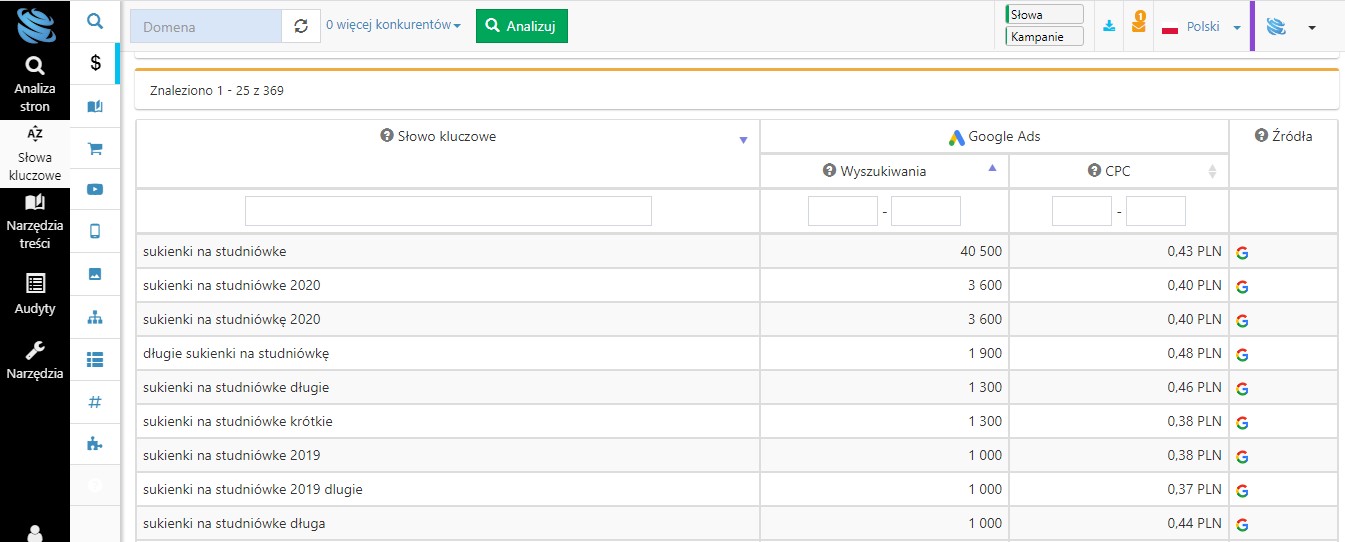The image size is (1345, 542).
Task: Open the mobile phone icon in the sidebar
Action: pyautogui.click(x=95, y=231)
